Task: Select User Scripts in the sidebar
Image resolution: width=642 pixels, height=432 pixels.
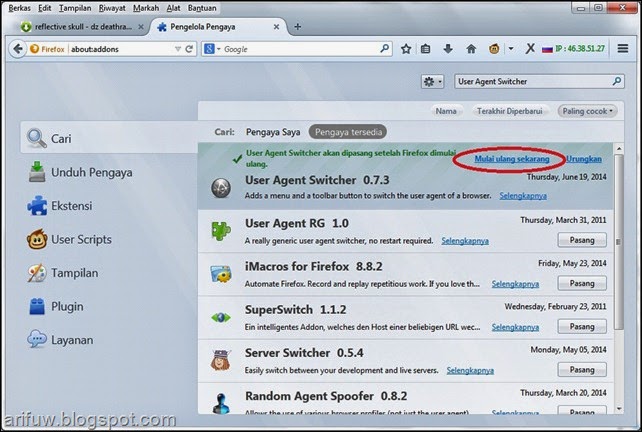Action: (109, 239)
